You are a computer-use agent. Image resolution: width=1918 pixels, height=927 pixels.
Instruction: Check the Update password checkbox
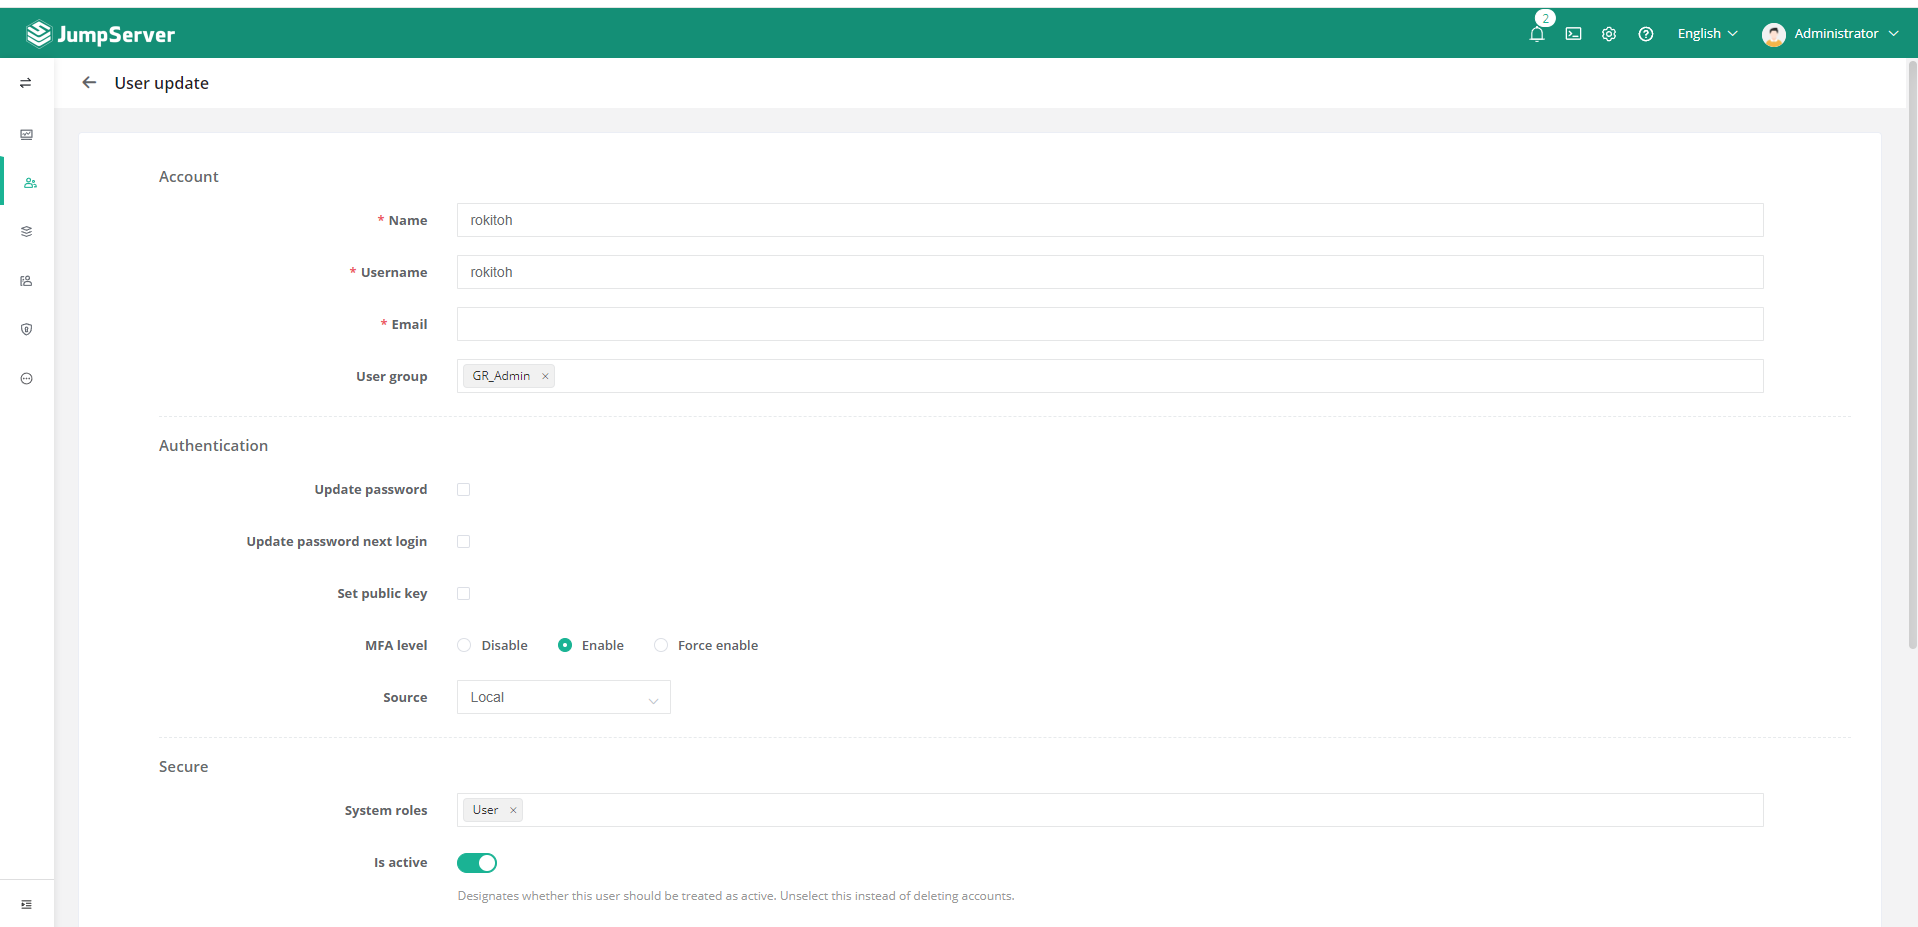point(463,490)
